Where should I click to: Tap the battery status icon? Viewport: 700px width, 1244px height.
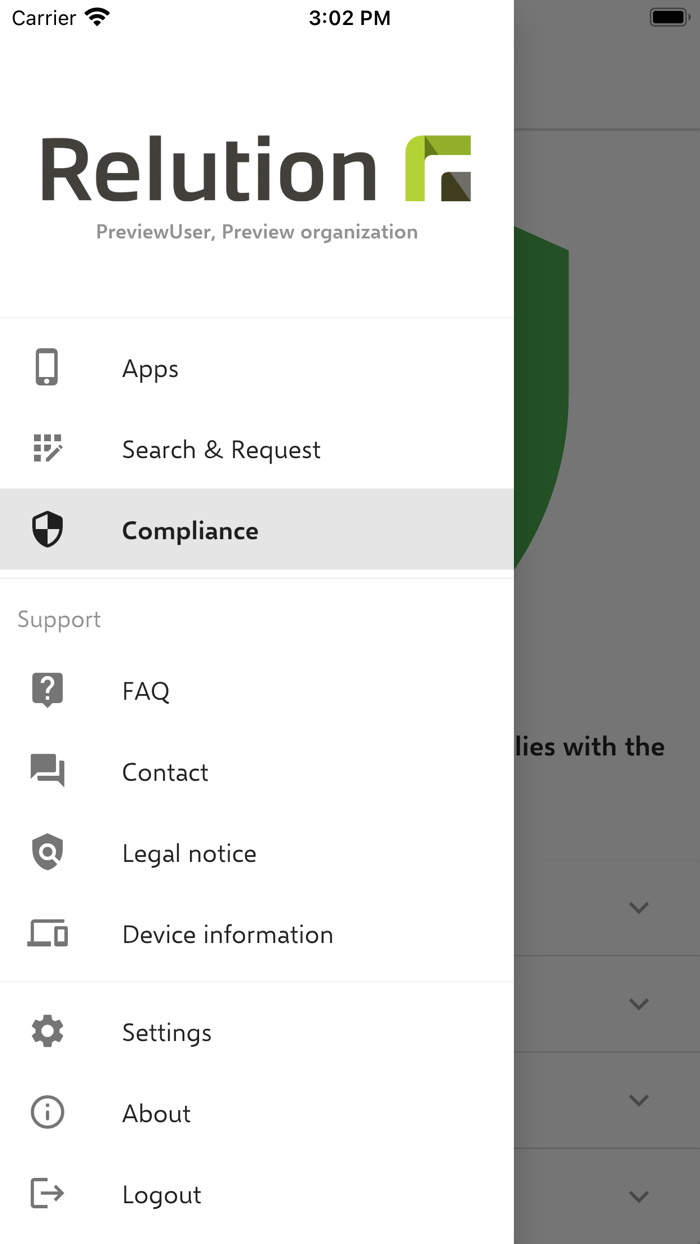click(x=669, y=17)
